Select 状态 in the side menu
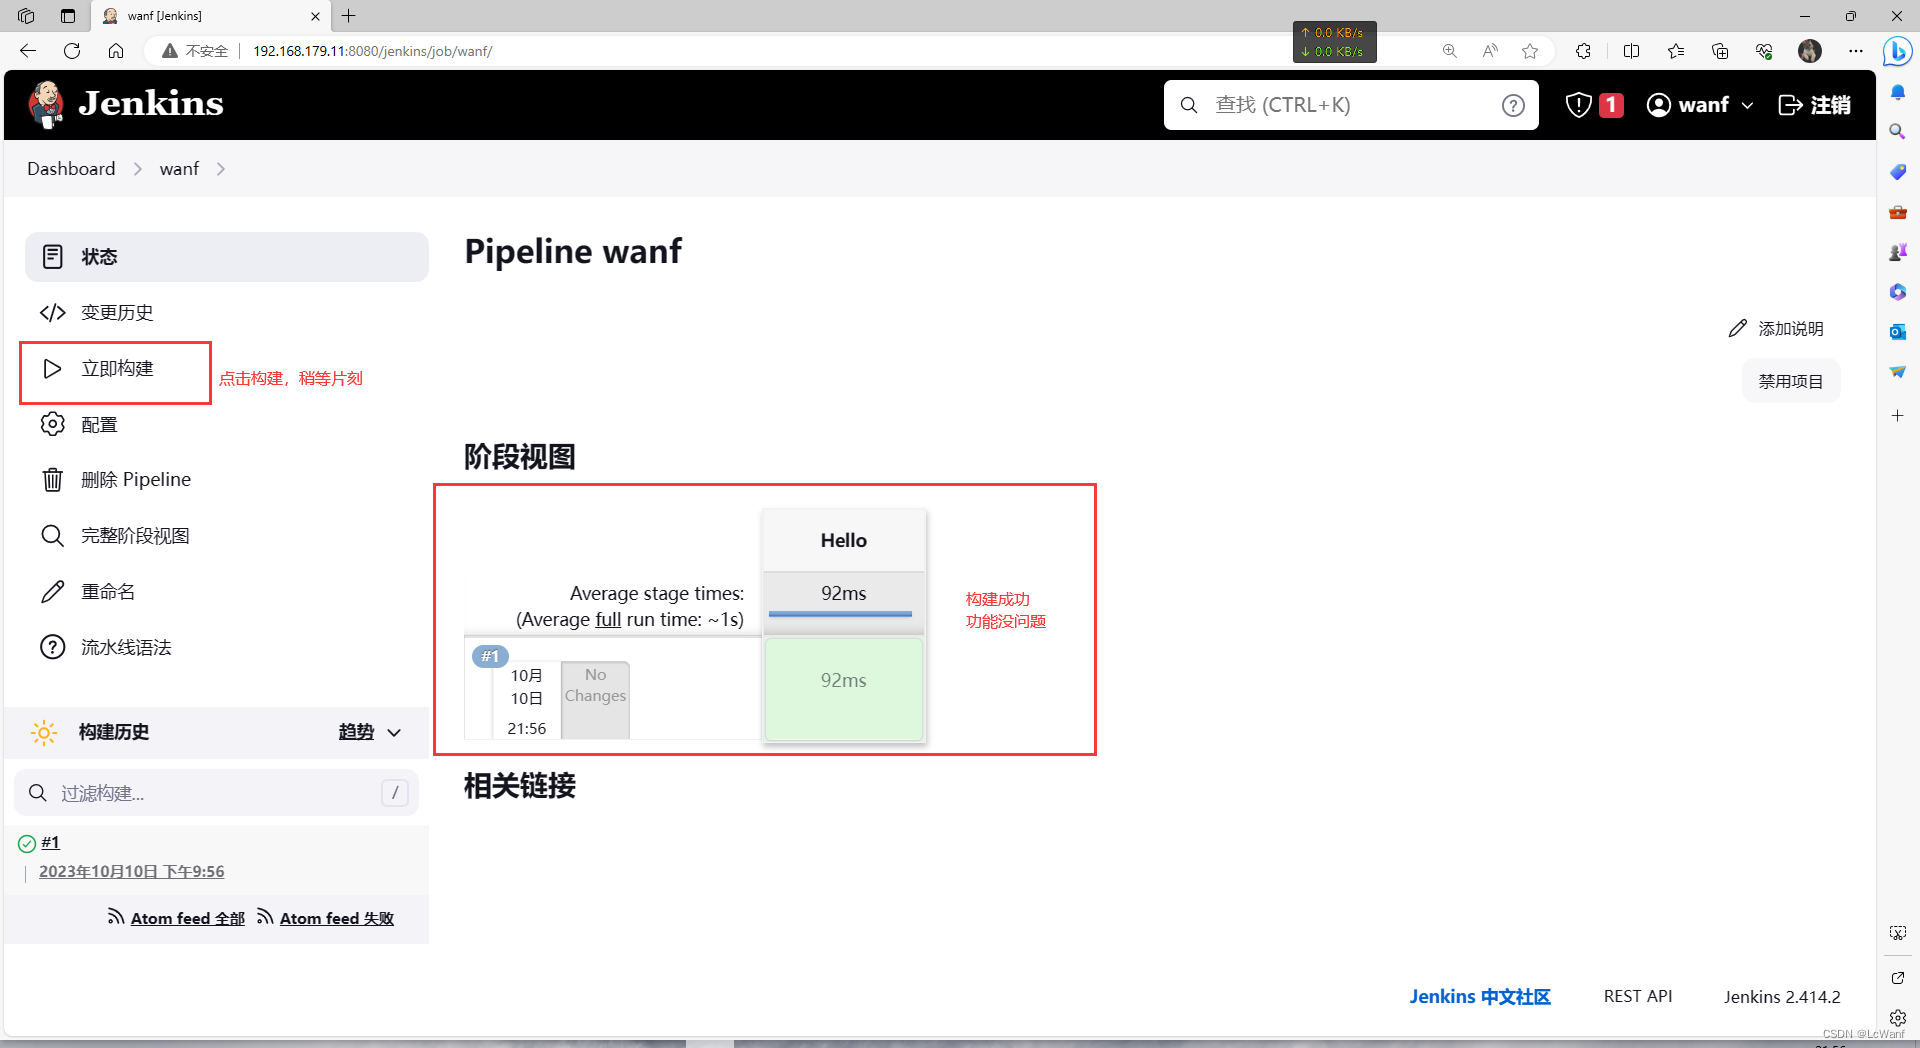Image resolution: width=1920 pixels, height=1048 pixels. pyautogui.click(x=227, y=257)
